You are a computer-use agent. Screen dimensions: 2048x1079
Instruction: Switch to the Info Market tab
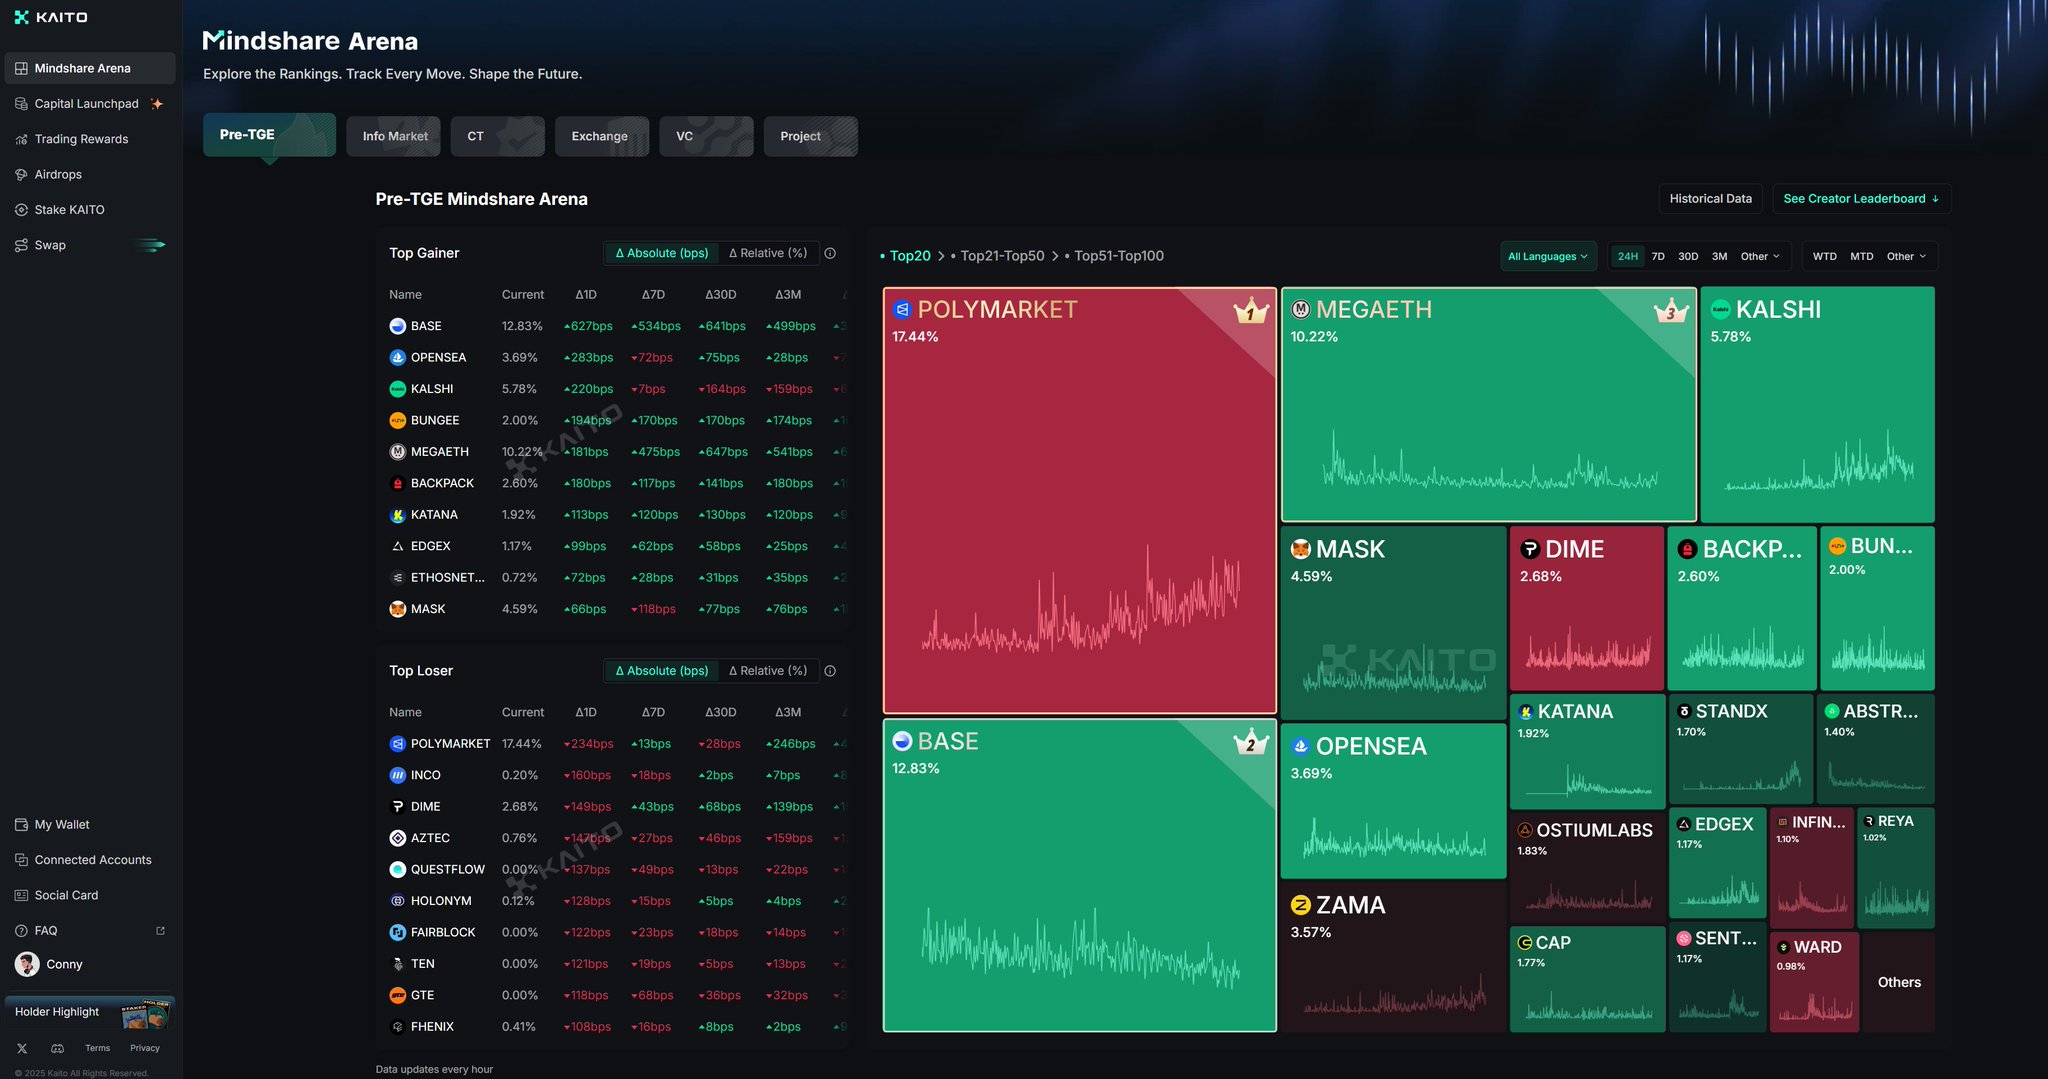coord(395,136)
